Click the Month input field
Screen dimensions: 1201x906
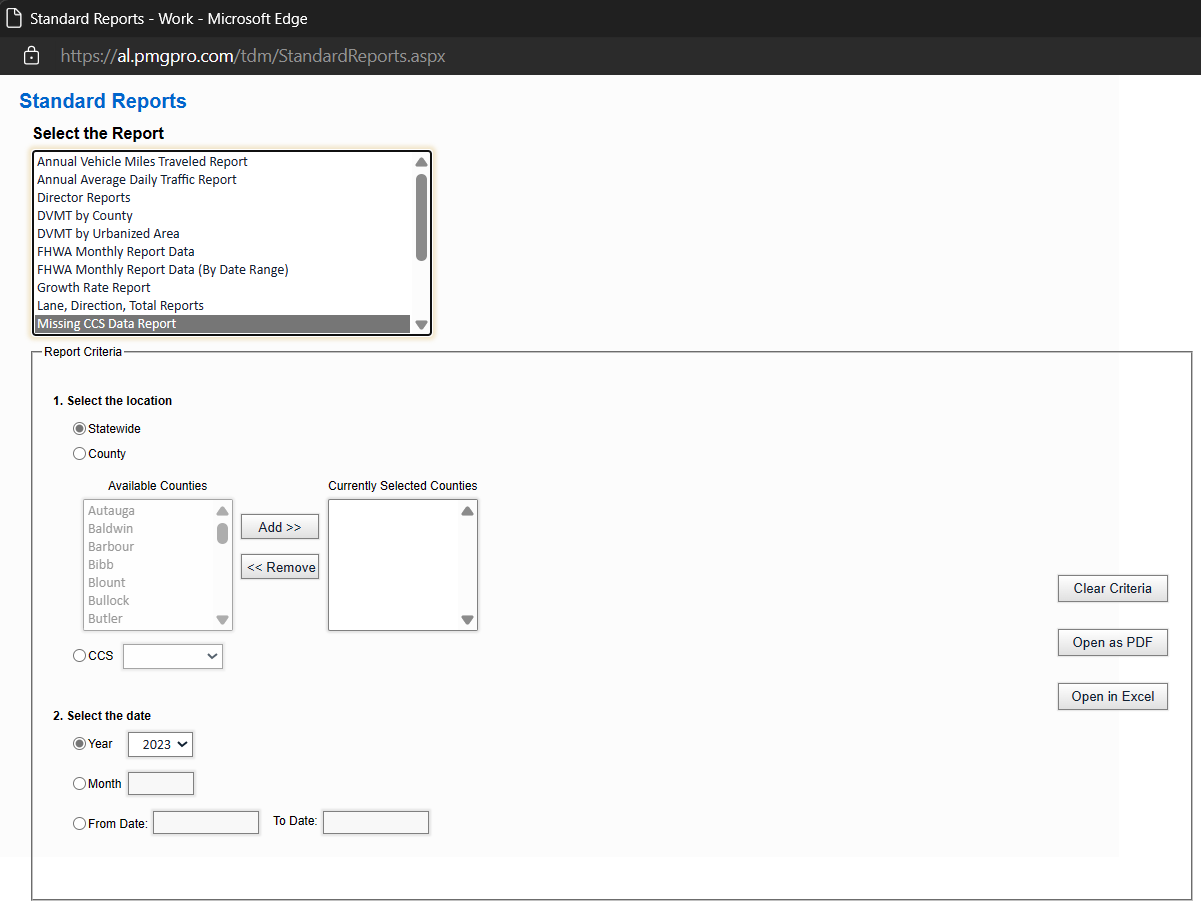(x=161, y=783)
